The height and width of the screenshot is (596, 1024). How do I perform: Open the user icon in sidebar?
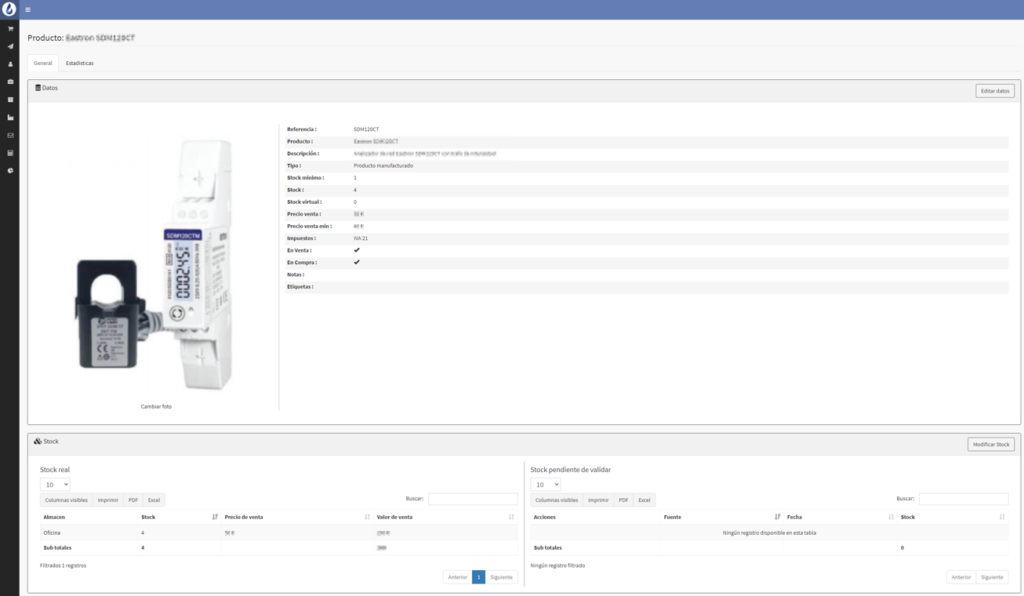click(x=10, y=64)
